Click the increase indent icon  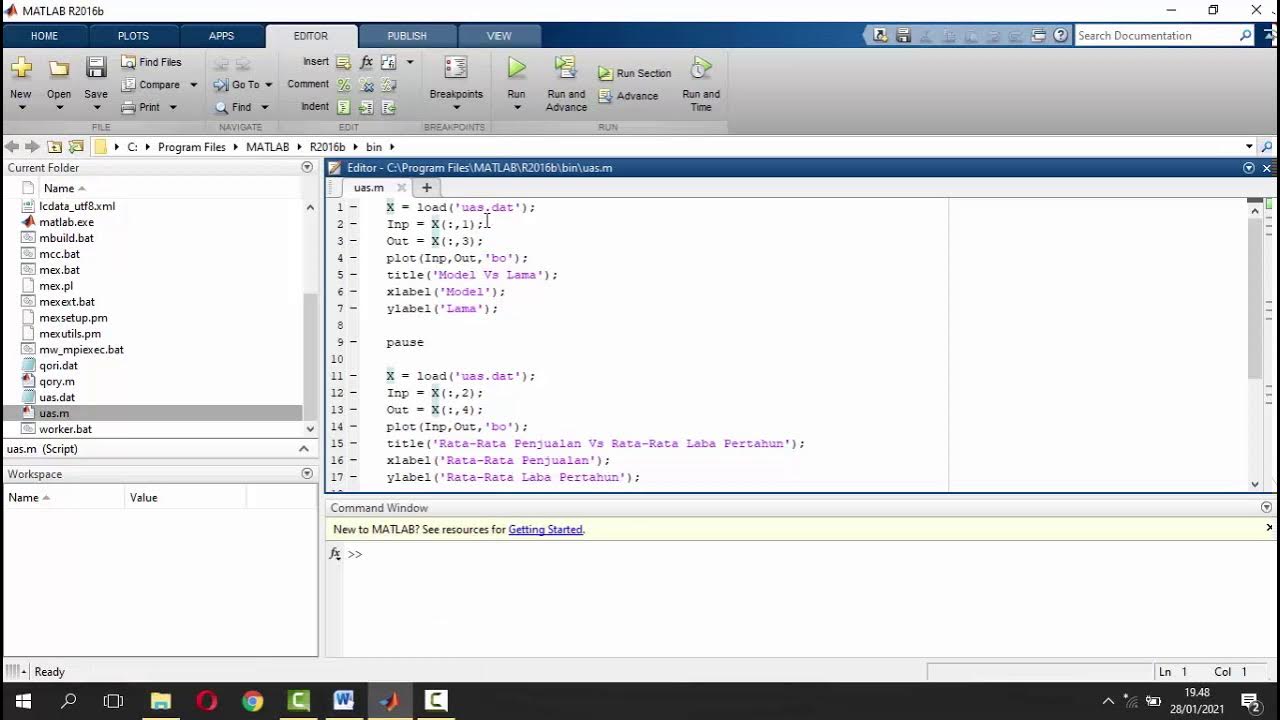pyautogui.click(x=366, y=107)
